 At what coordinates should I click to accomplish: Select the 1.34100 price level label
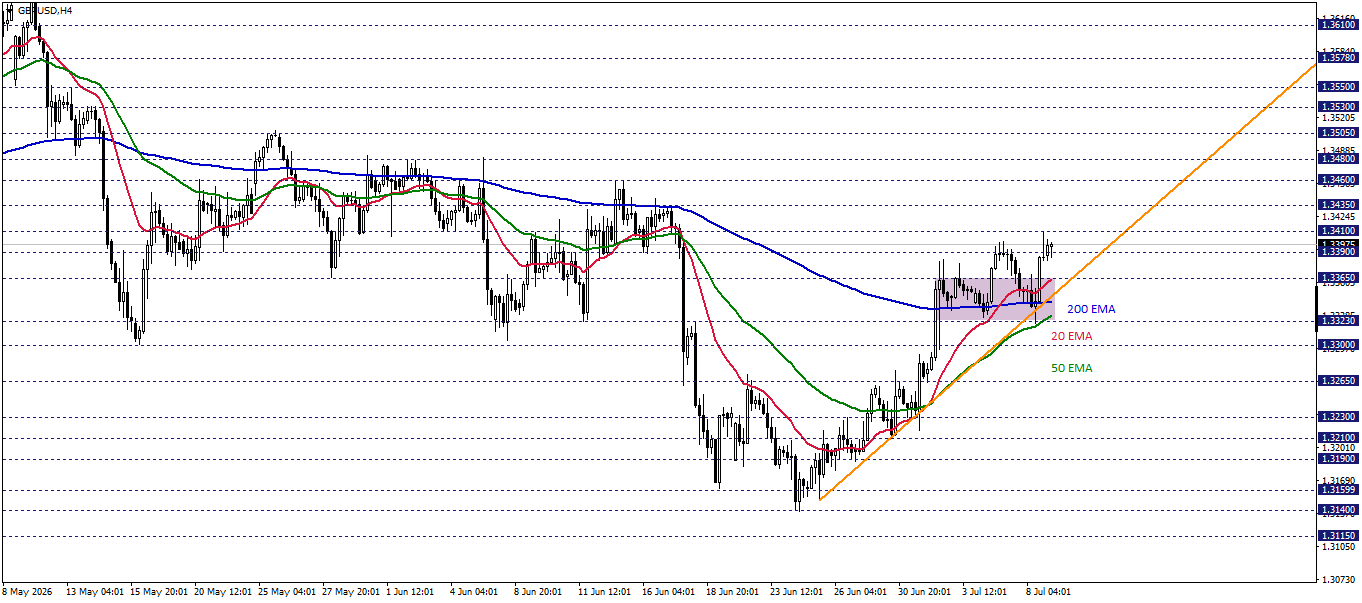pyautogui.click(x=1338, y=231)
